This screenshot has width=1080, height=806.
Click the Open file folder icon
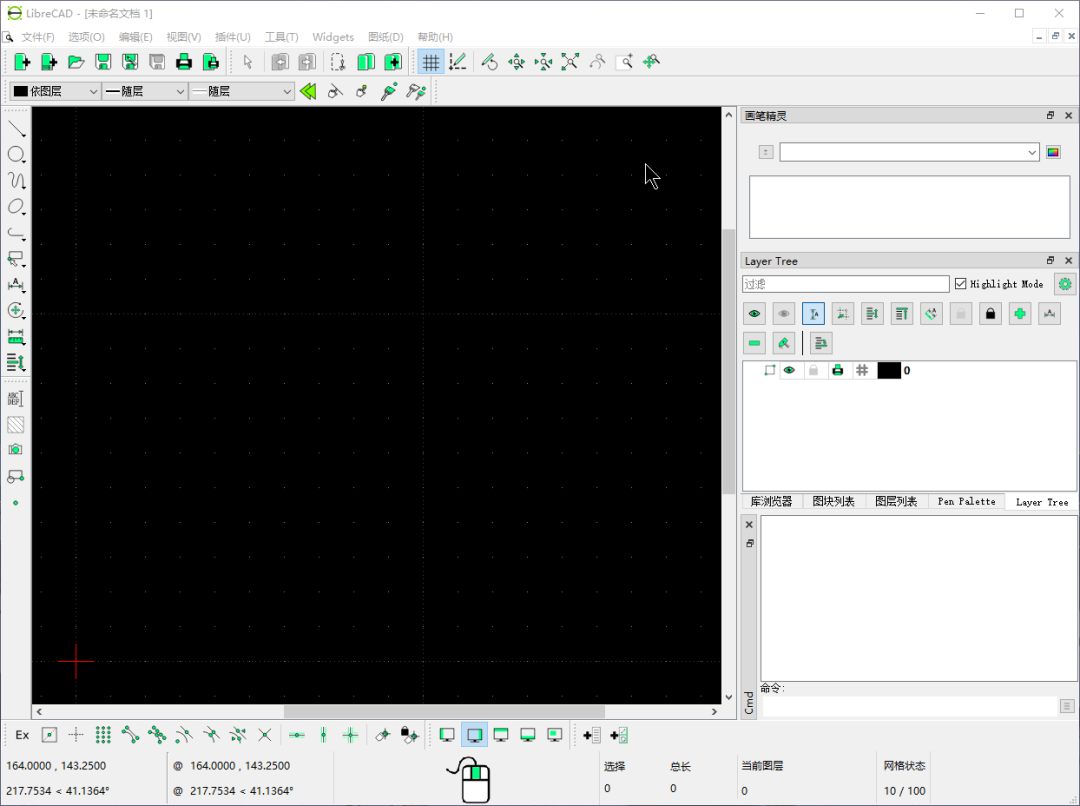(x=75, y=62)
